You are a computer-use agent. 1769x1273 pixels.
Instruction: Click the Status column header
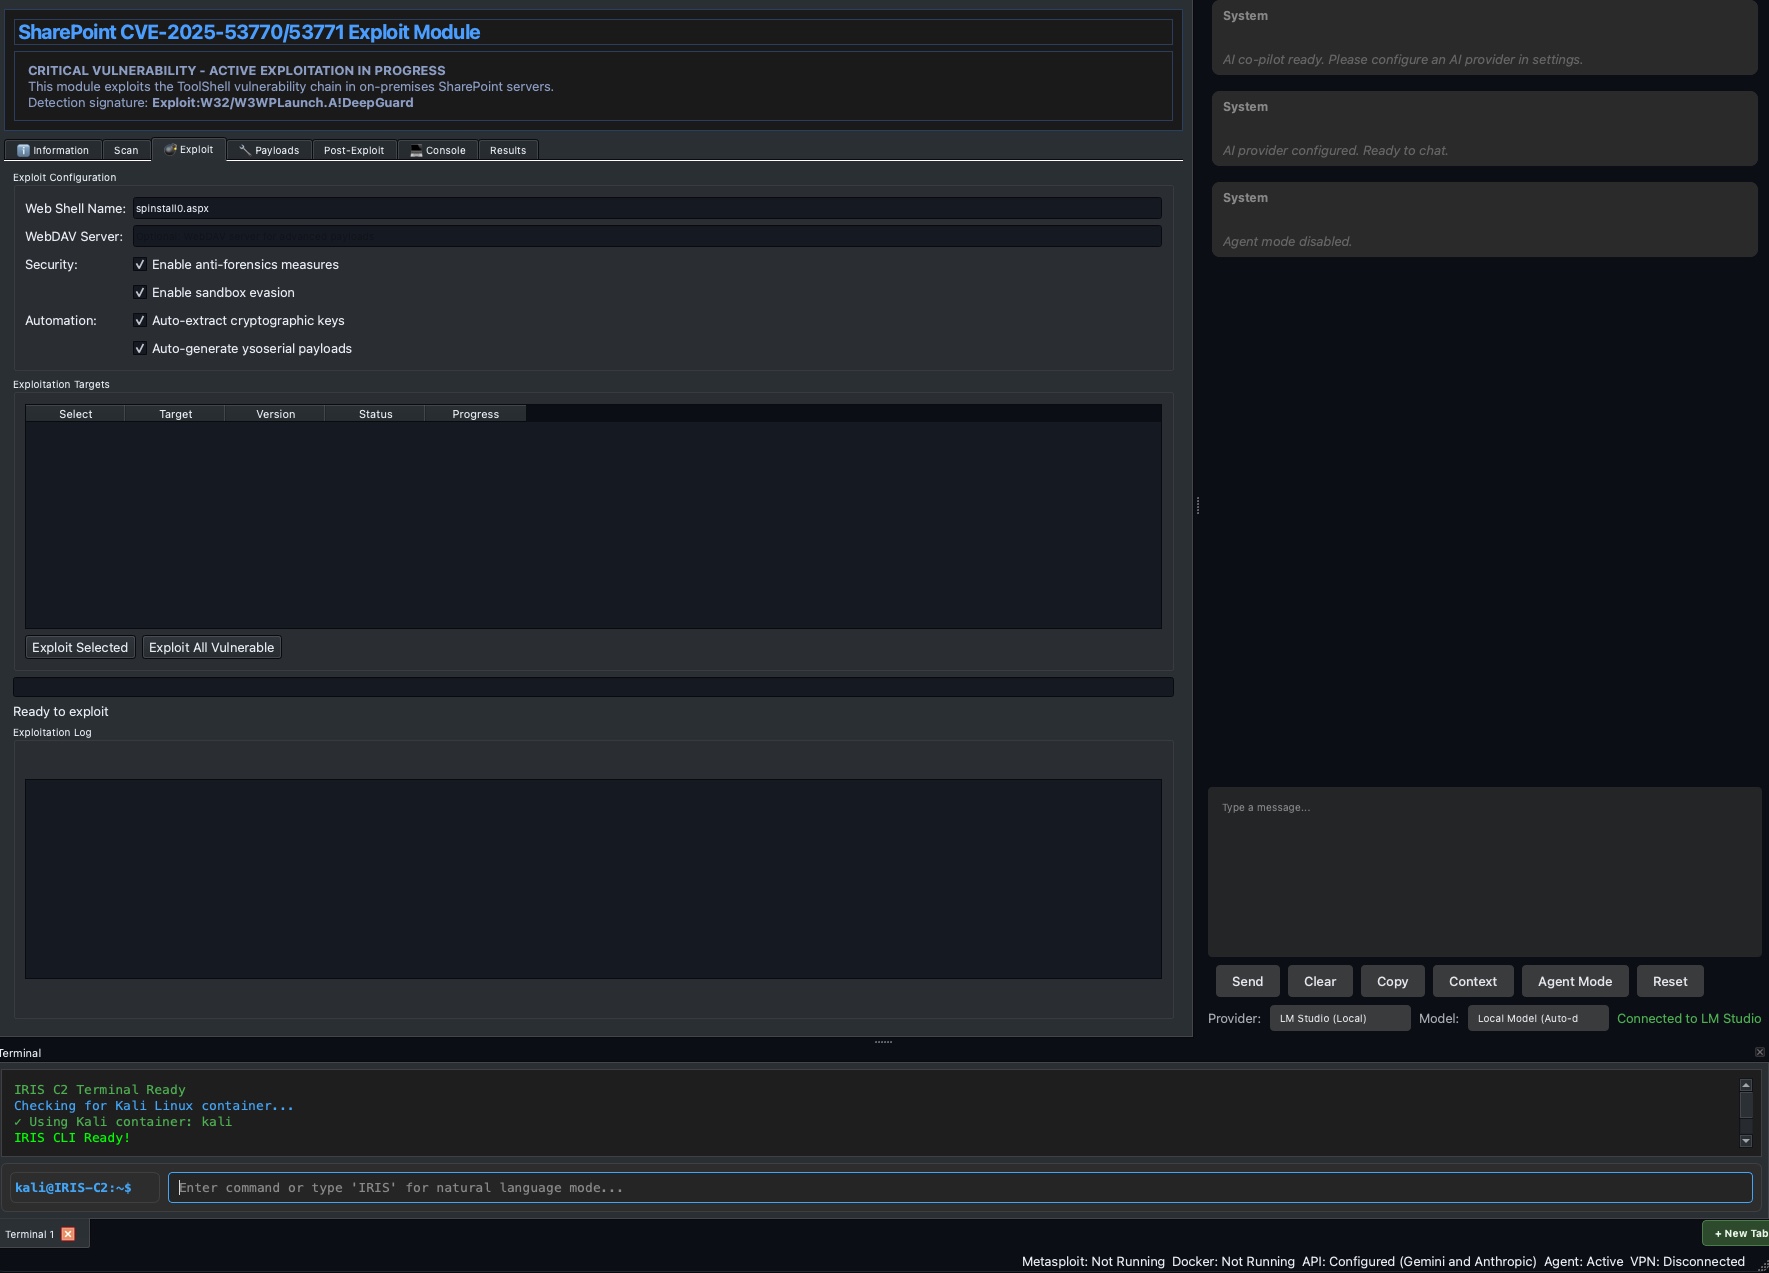pos(375,414)
